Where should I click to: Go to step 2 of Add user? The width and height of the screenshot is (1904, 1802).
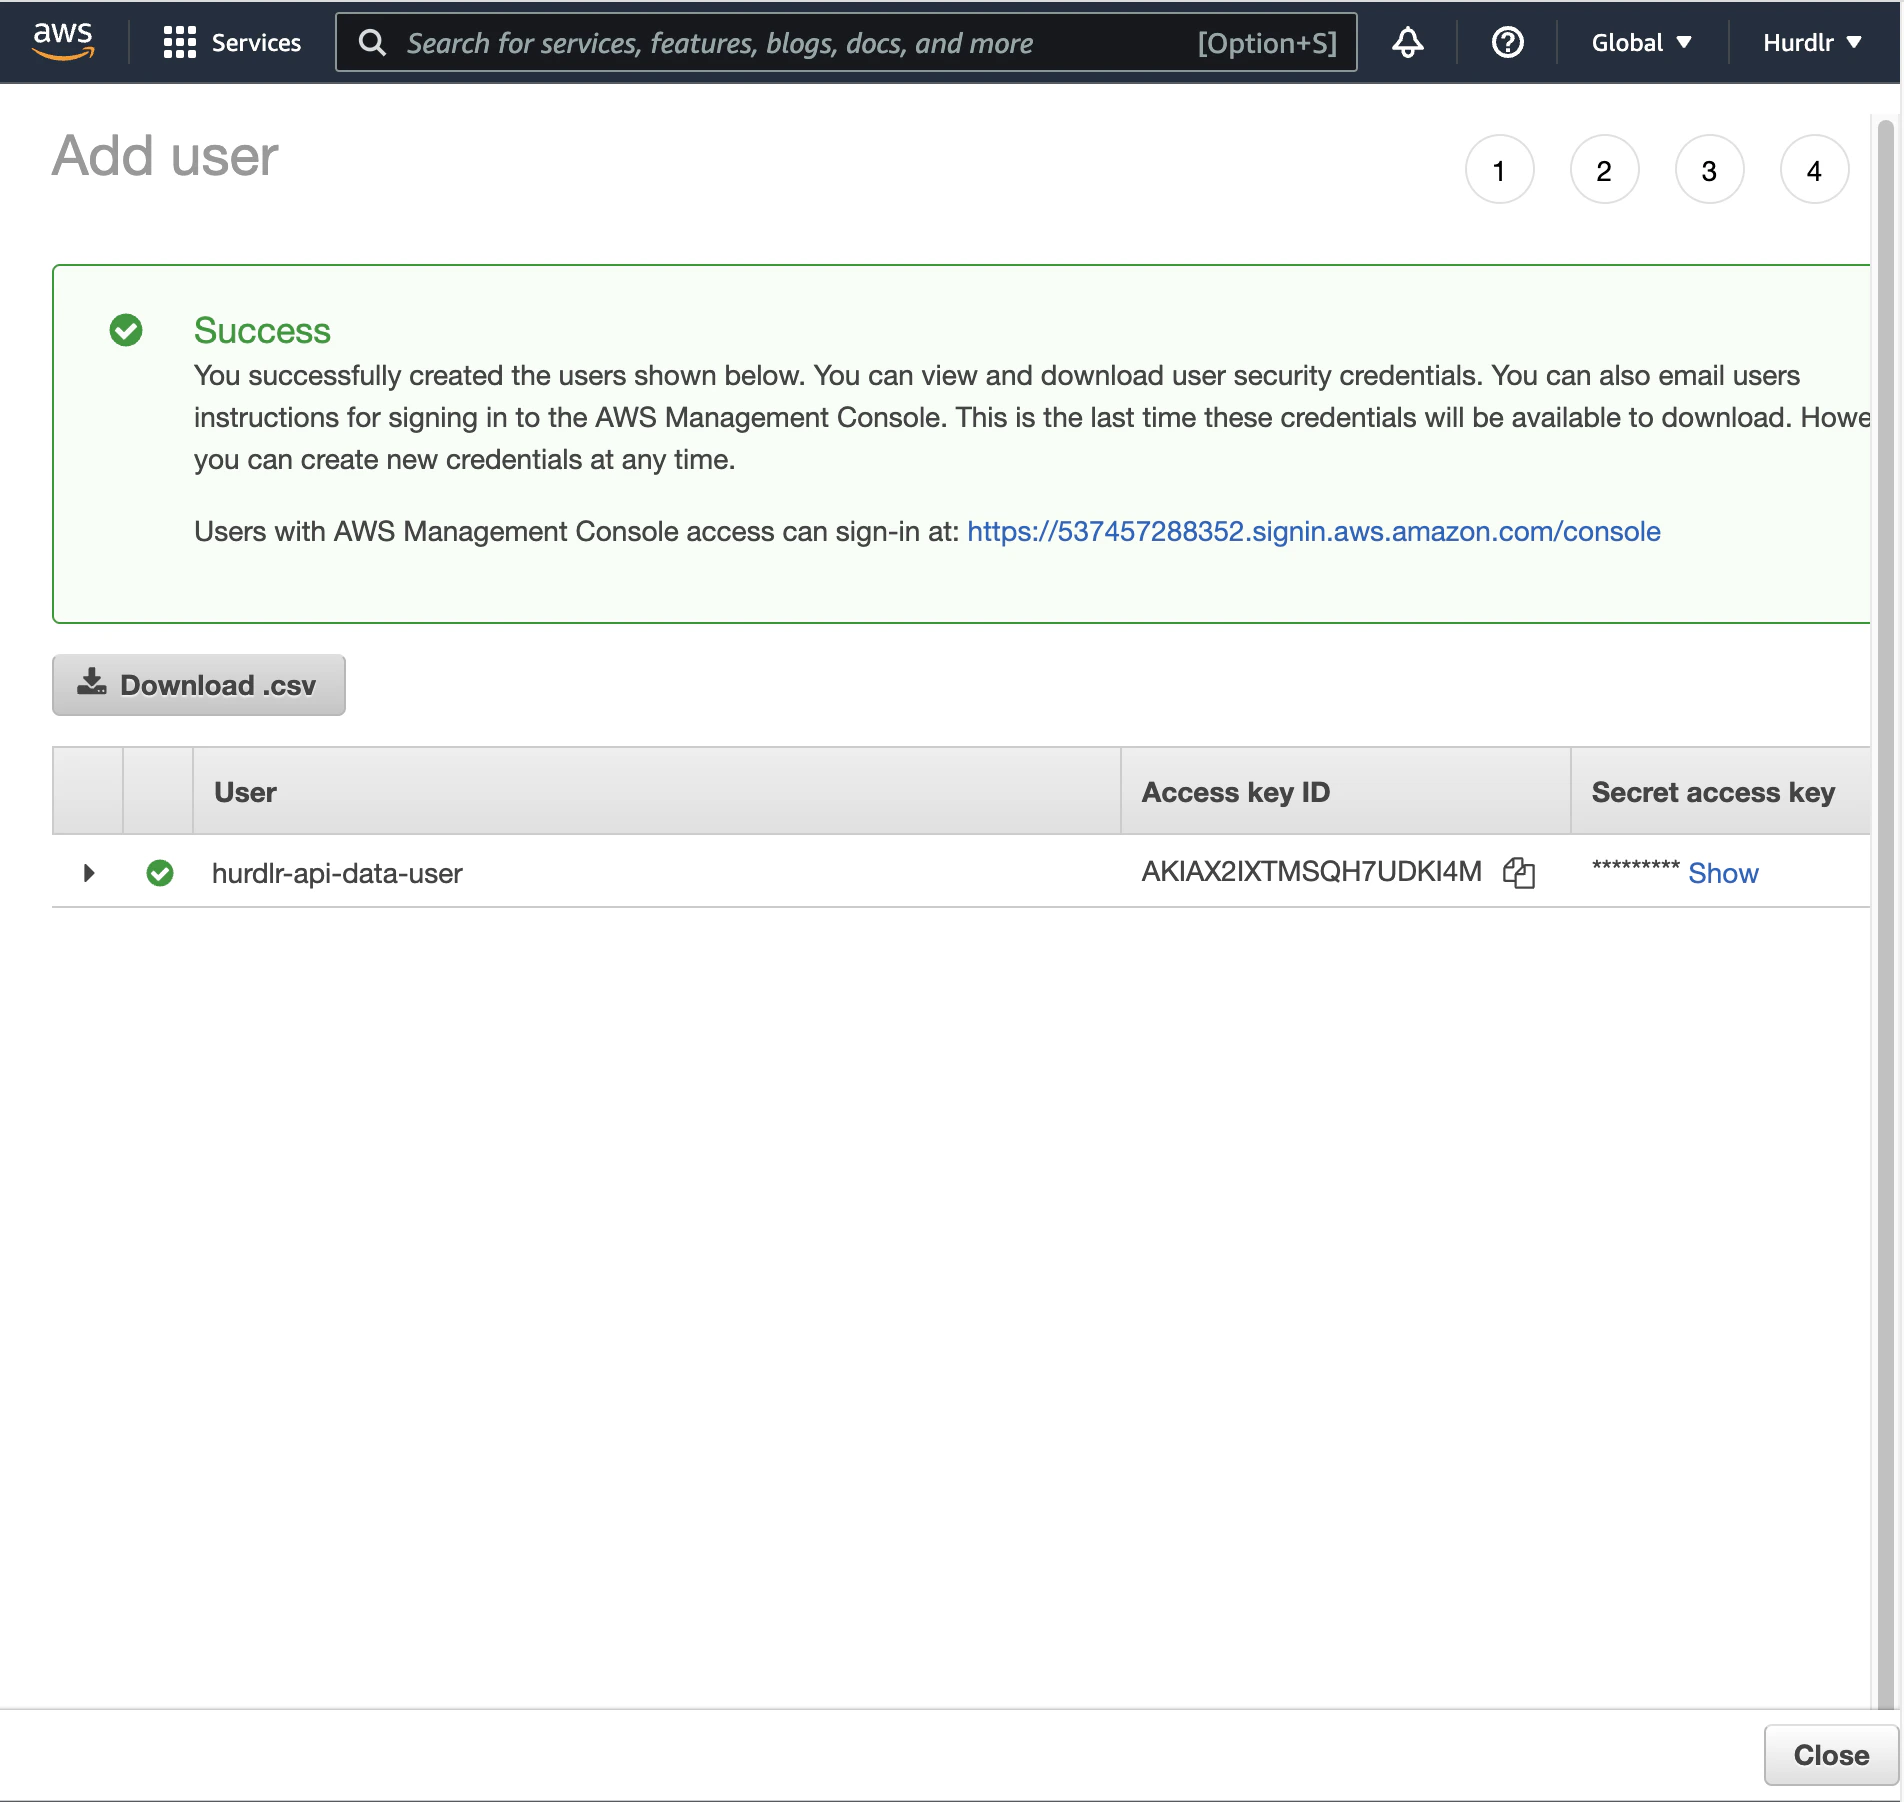tap(1604, 170)
